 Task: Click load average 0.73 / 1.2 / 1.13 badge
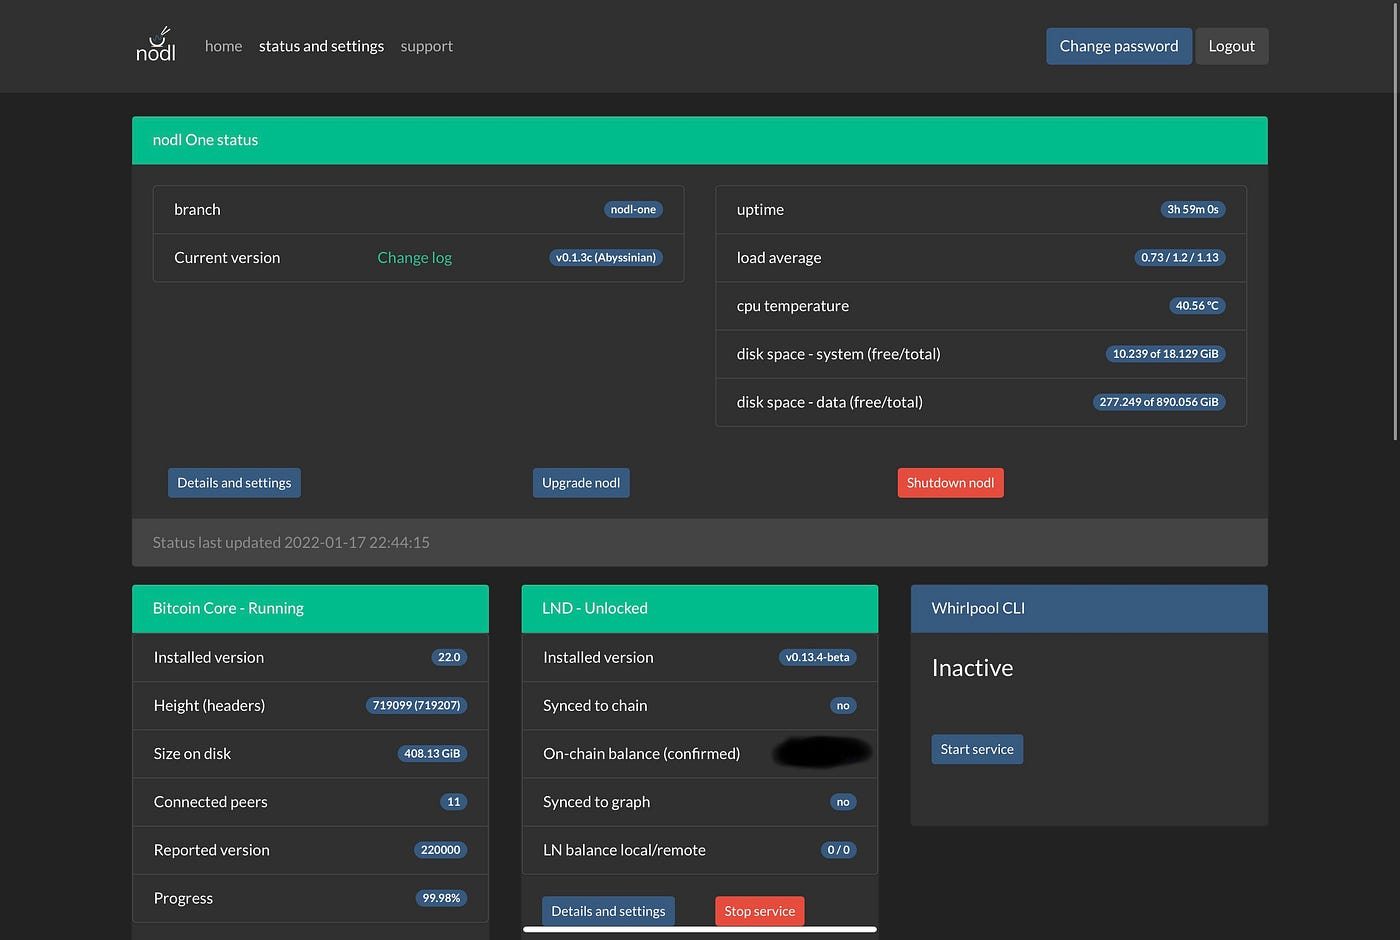click(1180, 257)
